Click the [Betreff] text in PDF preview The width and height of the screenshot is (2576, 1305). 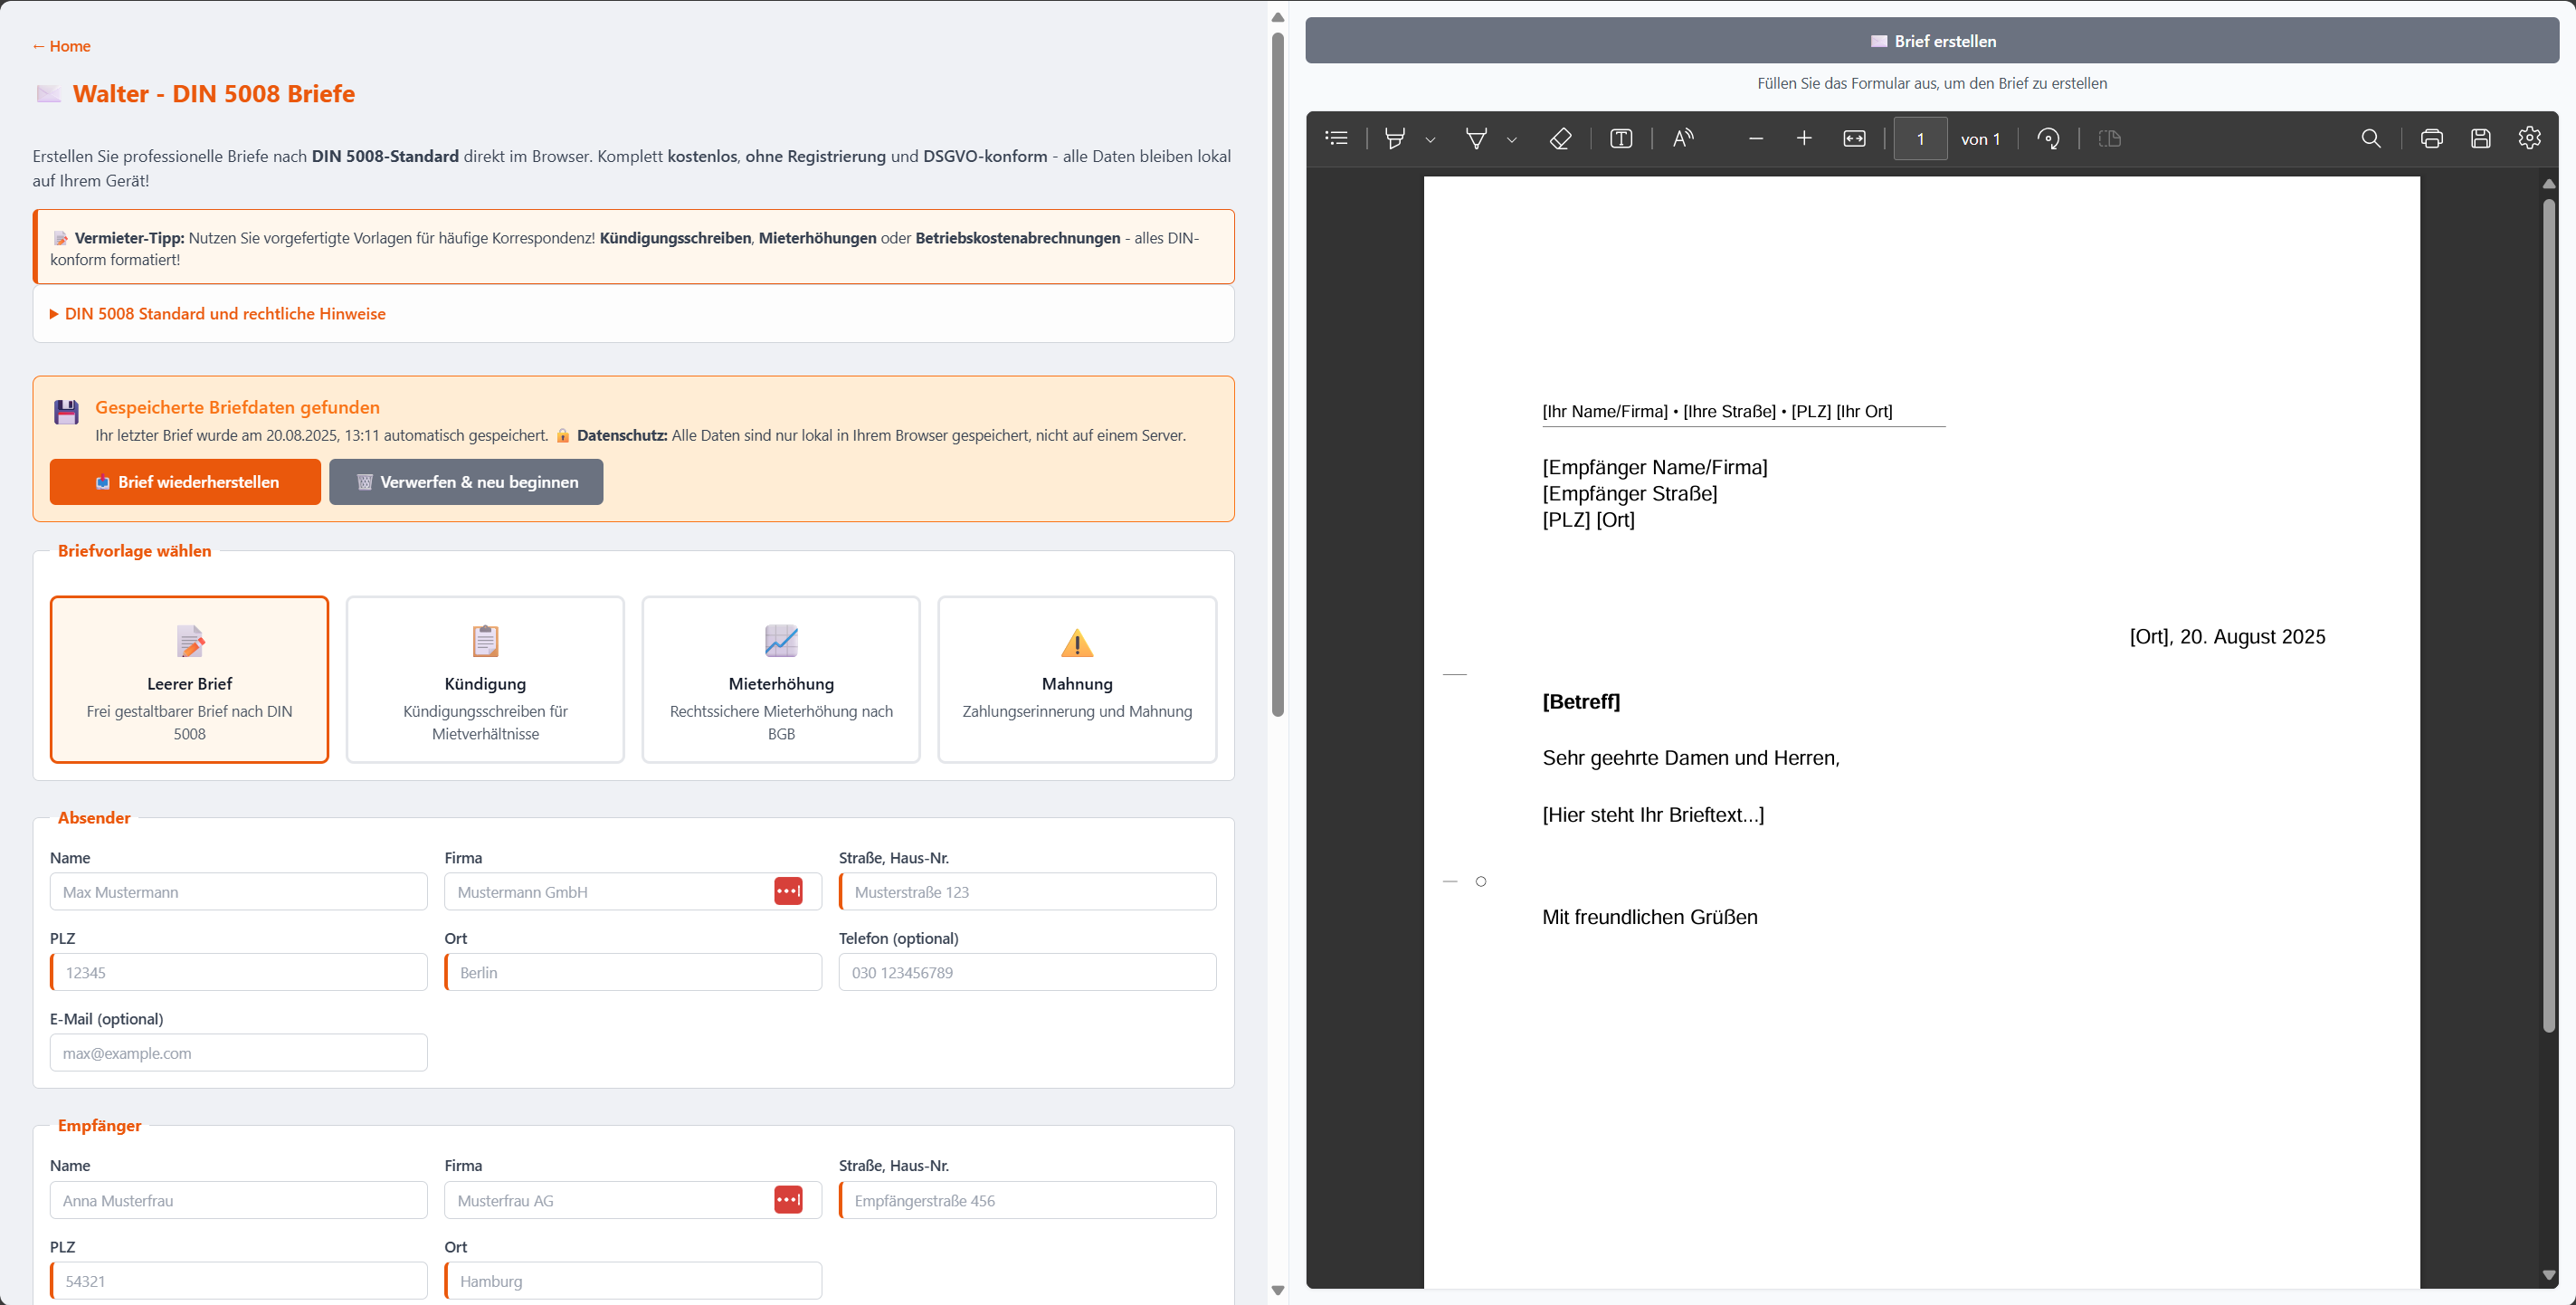point(1581,702)
